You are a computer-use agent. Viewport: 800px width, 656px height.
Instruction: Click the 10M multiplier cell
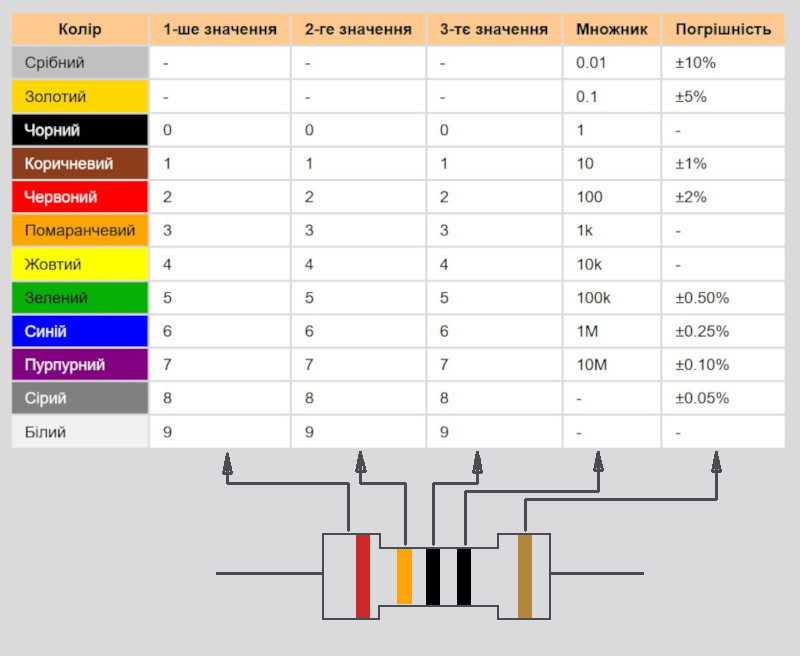[x=612, y=365]
